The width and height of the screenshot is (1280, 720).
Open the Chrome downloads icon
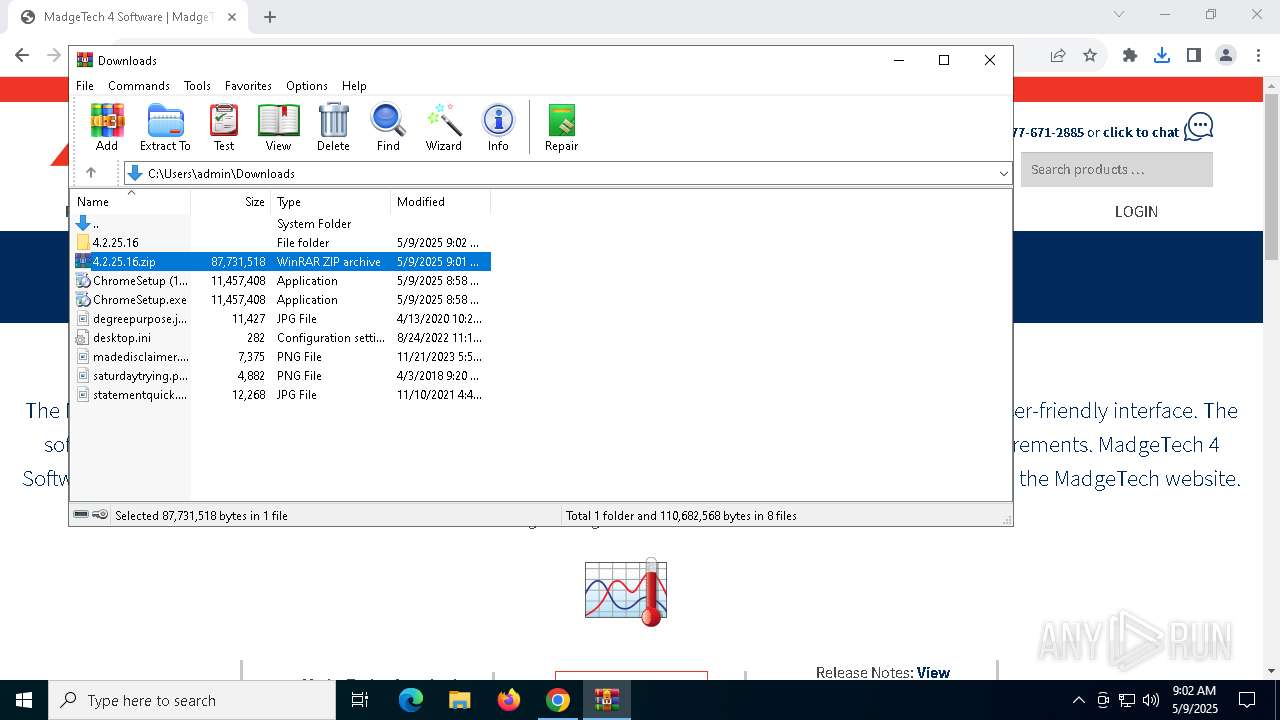point(1162,55)
